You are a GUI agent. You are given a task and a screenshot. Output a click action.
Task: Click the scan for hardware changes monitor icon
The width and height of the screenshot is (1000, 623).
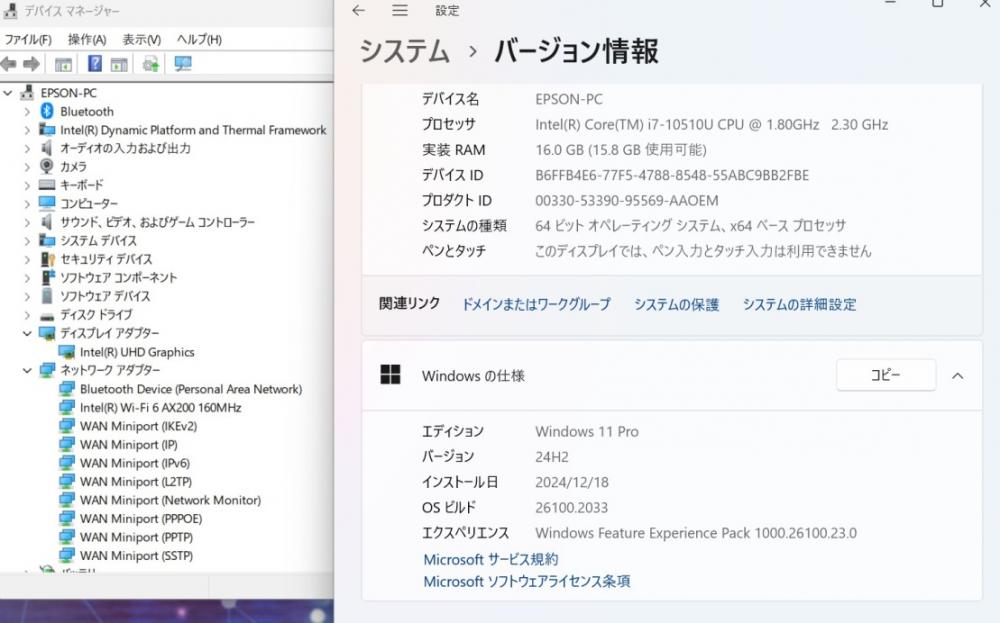click(x=183, y=63)
